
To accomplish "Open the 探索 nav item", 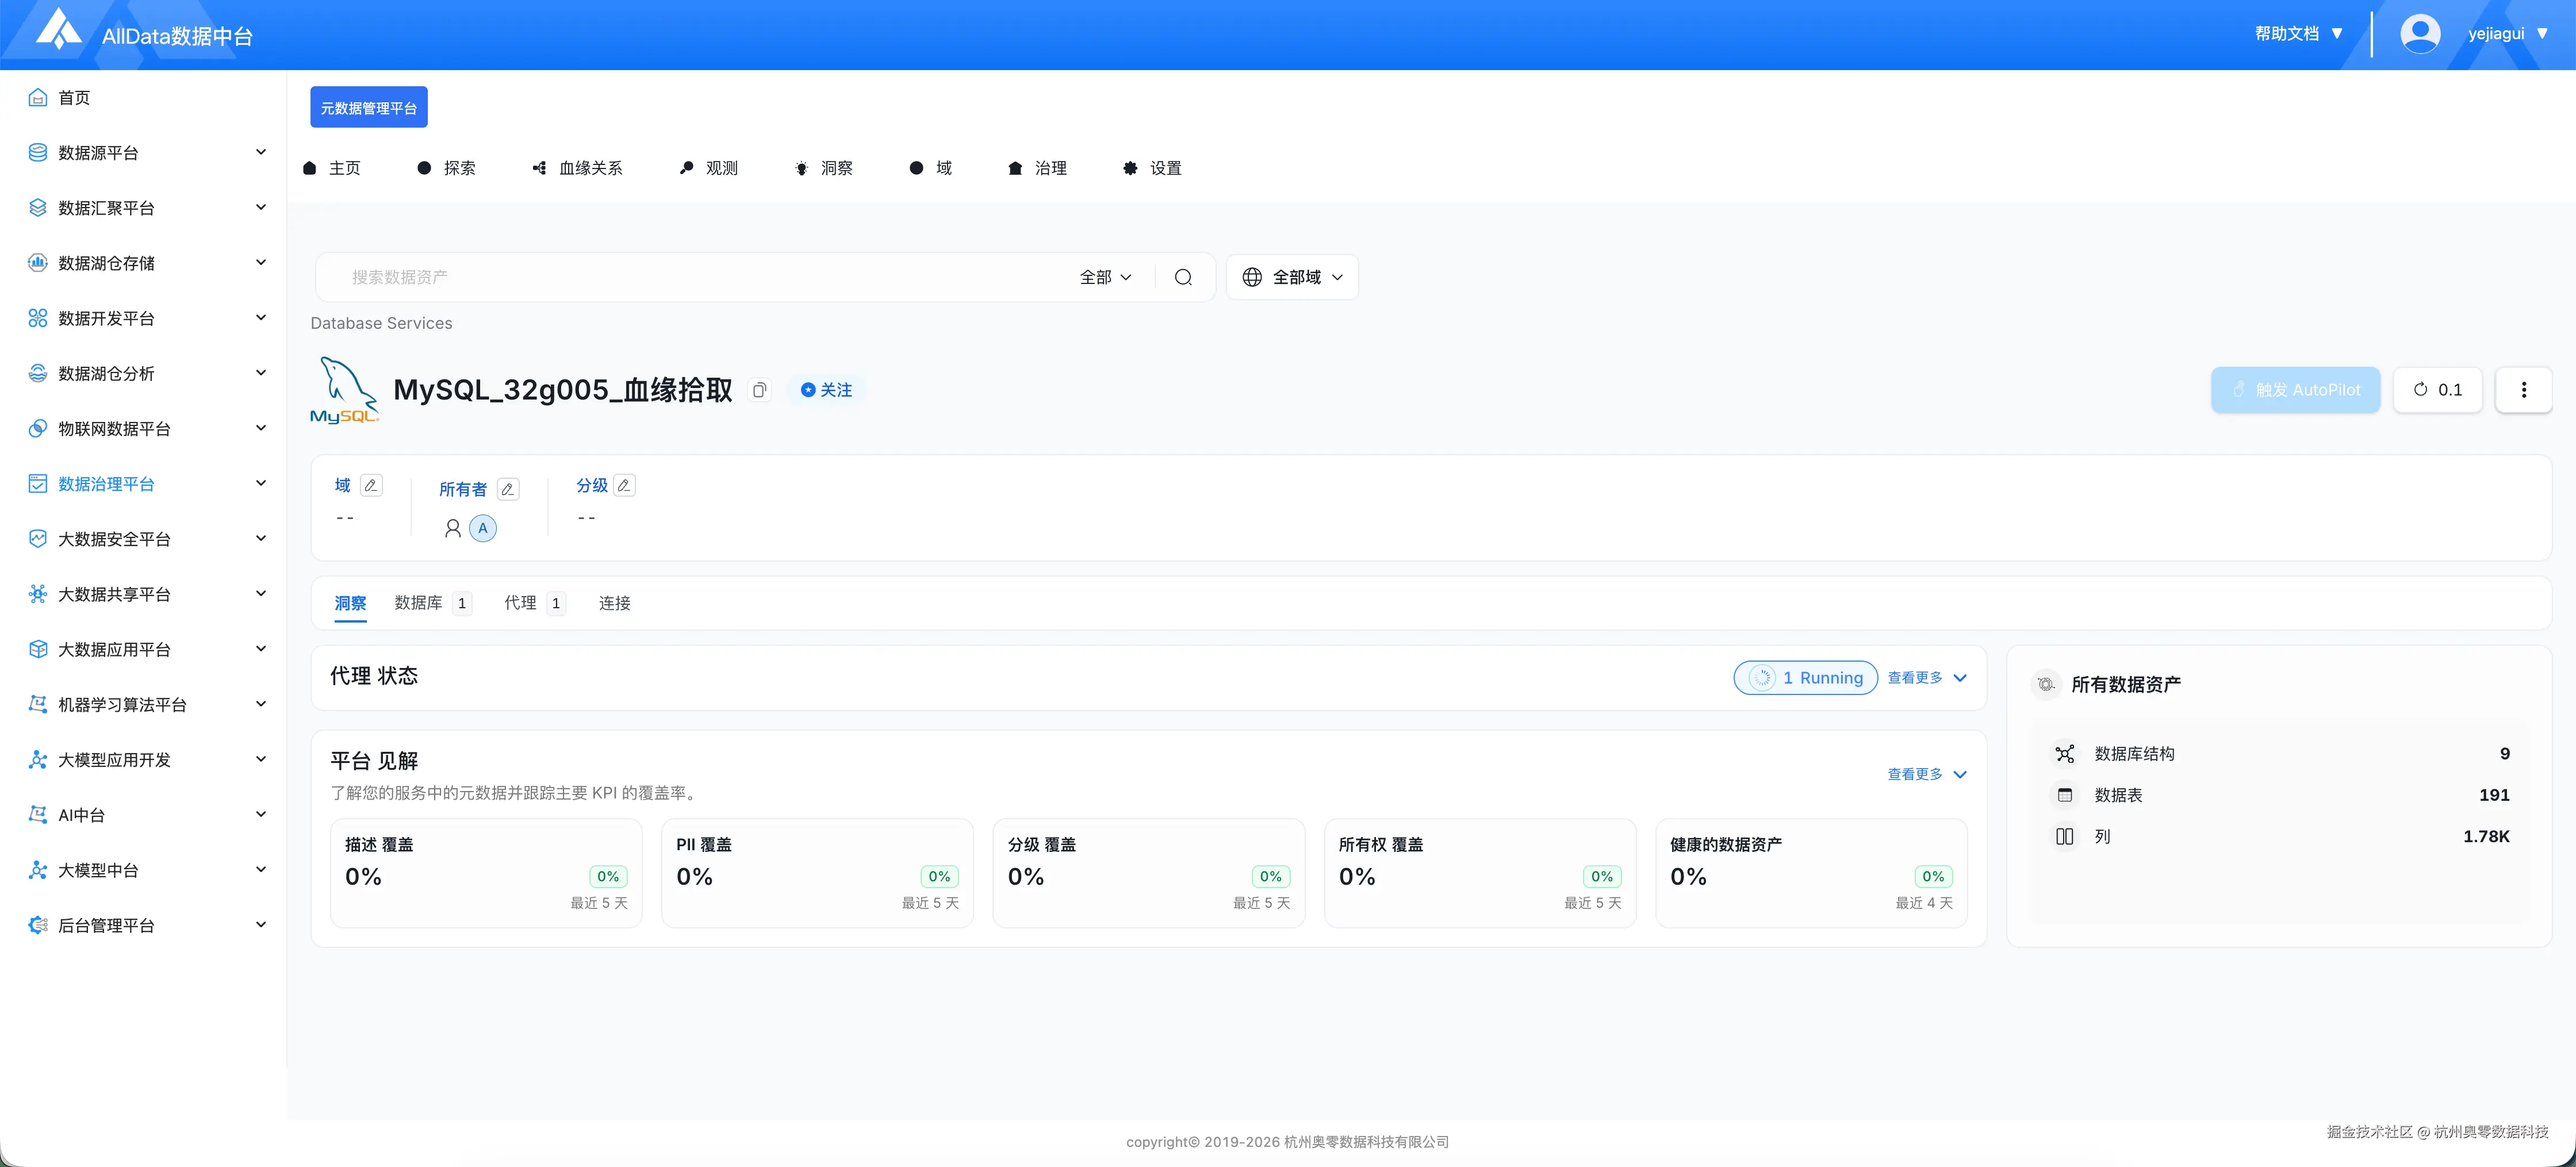I will tap(447, 168).
